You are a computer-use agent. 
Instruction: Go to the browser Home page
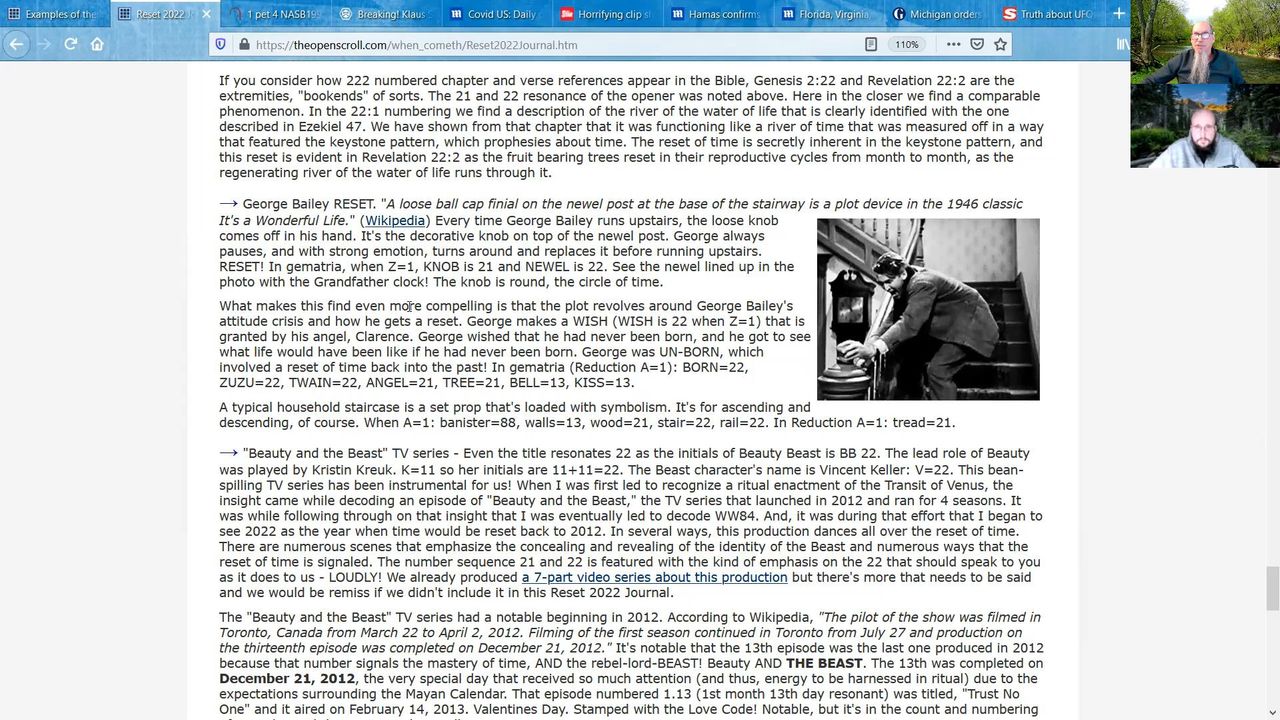click(97, 44)
